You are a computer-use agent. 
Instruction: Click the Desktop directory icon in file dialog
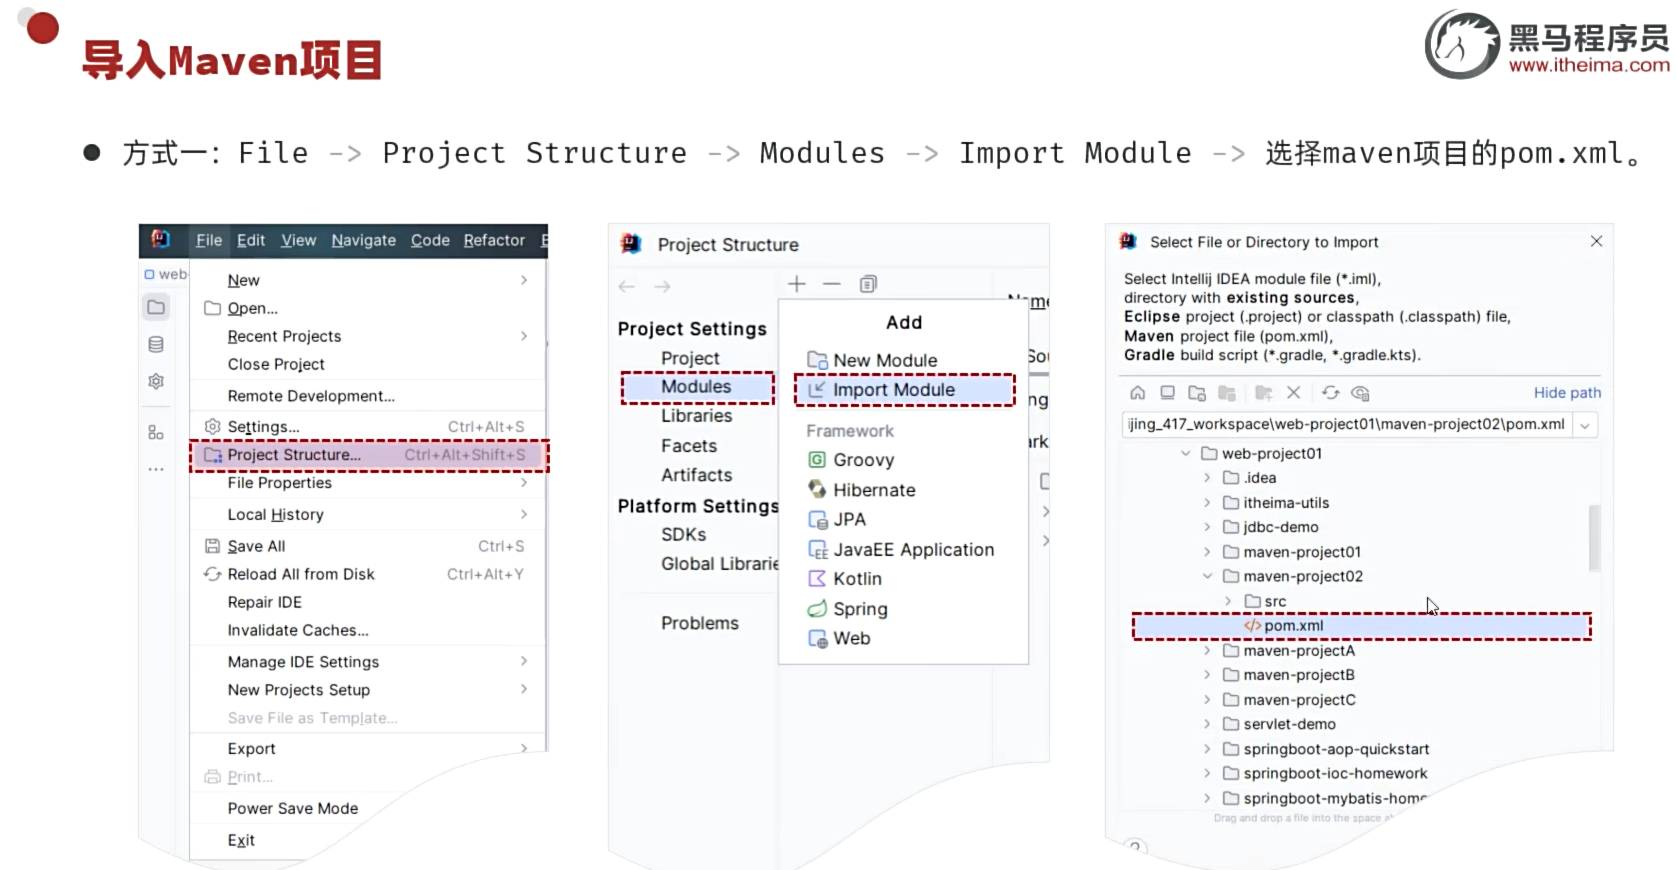click(1167, 393)
